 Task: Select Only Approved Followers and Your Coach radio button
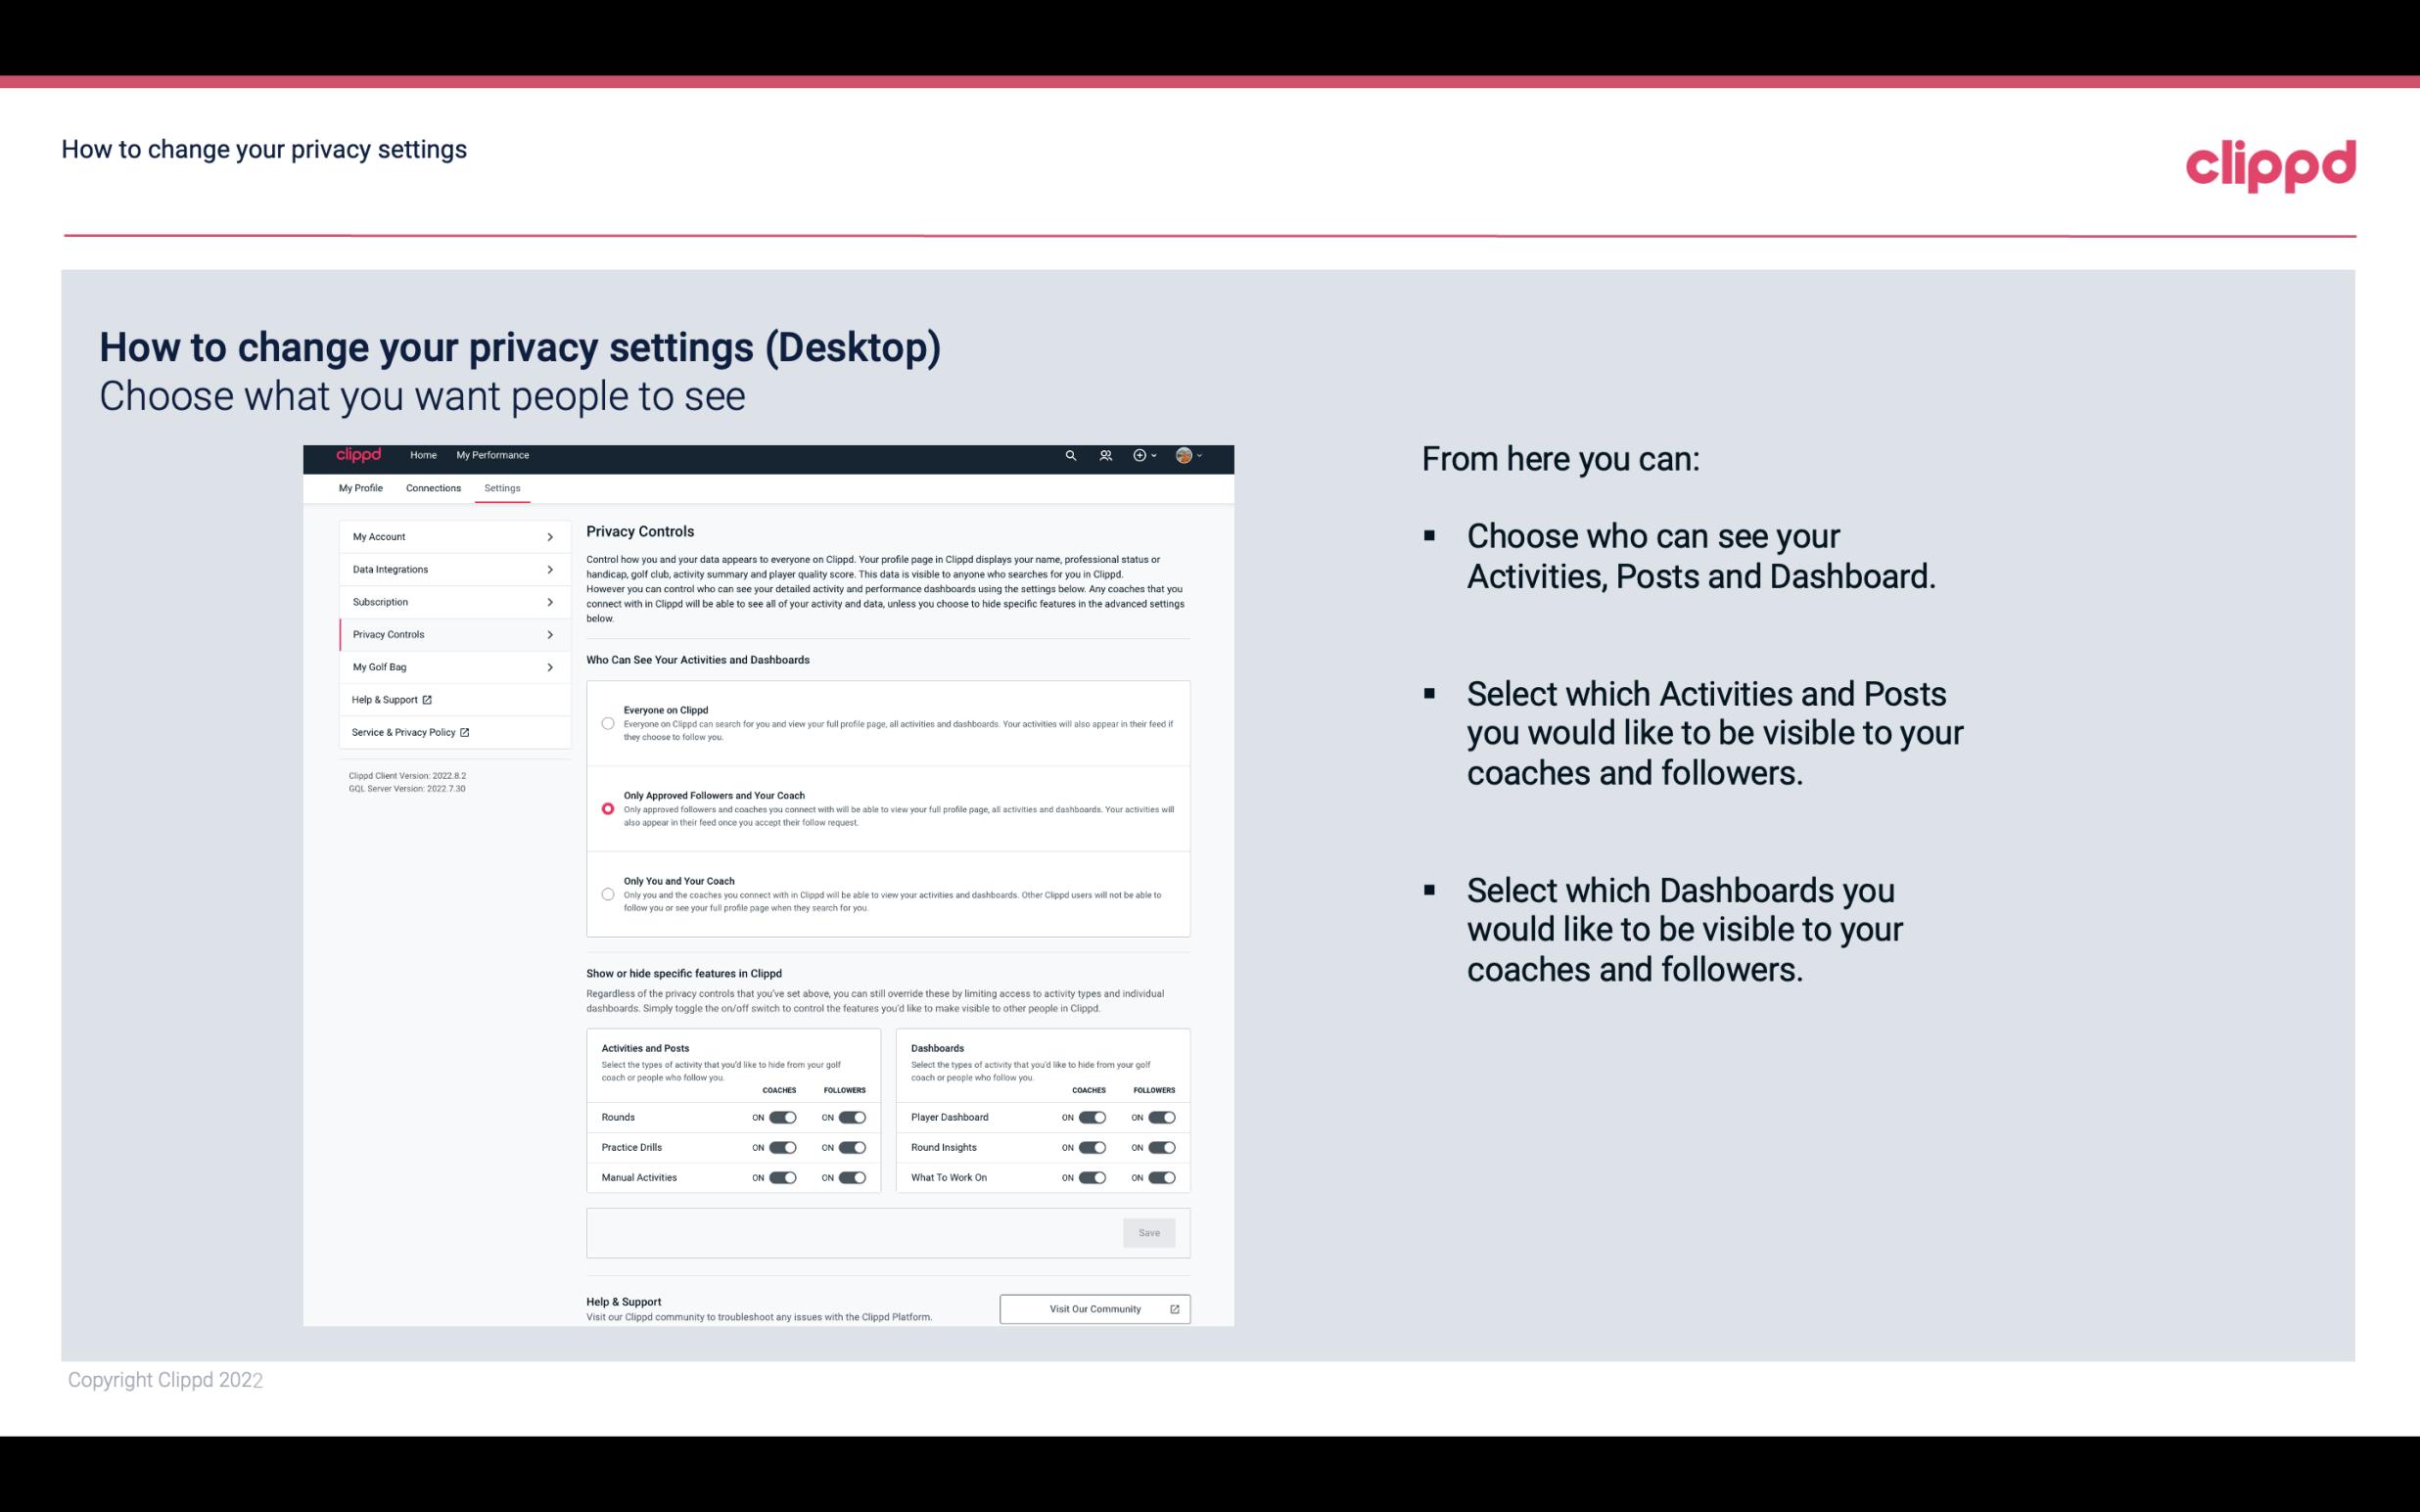(606, 808)
